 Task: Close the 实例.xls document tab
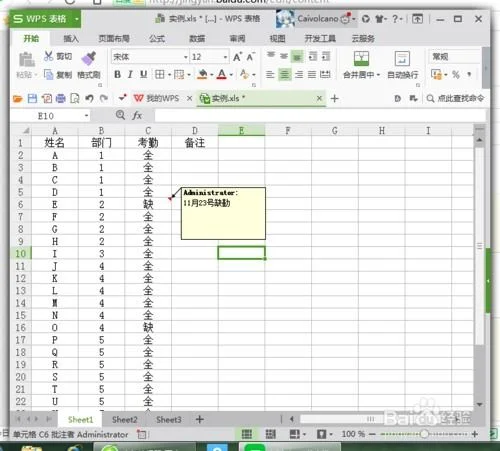tap(319, 98)
